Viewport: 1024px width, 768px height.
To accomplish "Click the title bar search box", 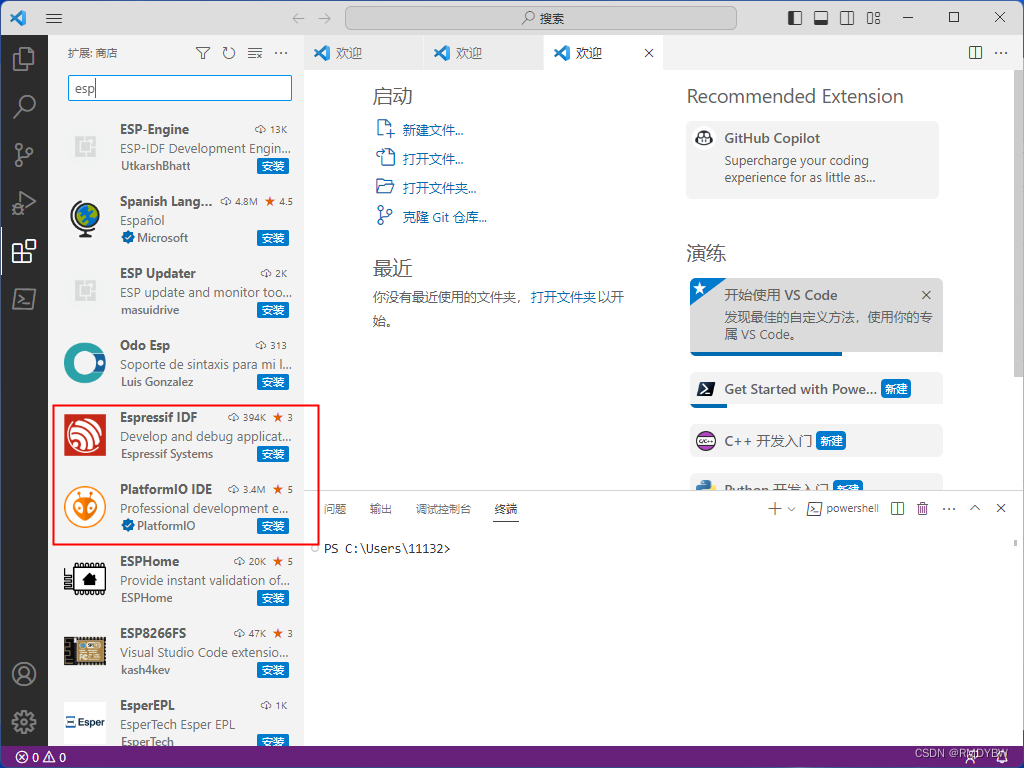I will click(x=541, y=18).
